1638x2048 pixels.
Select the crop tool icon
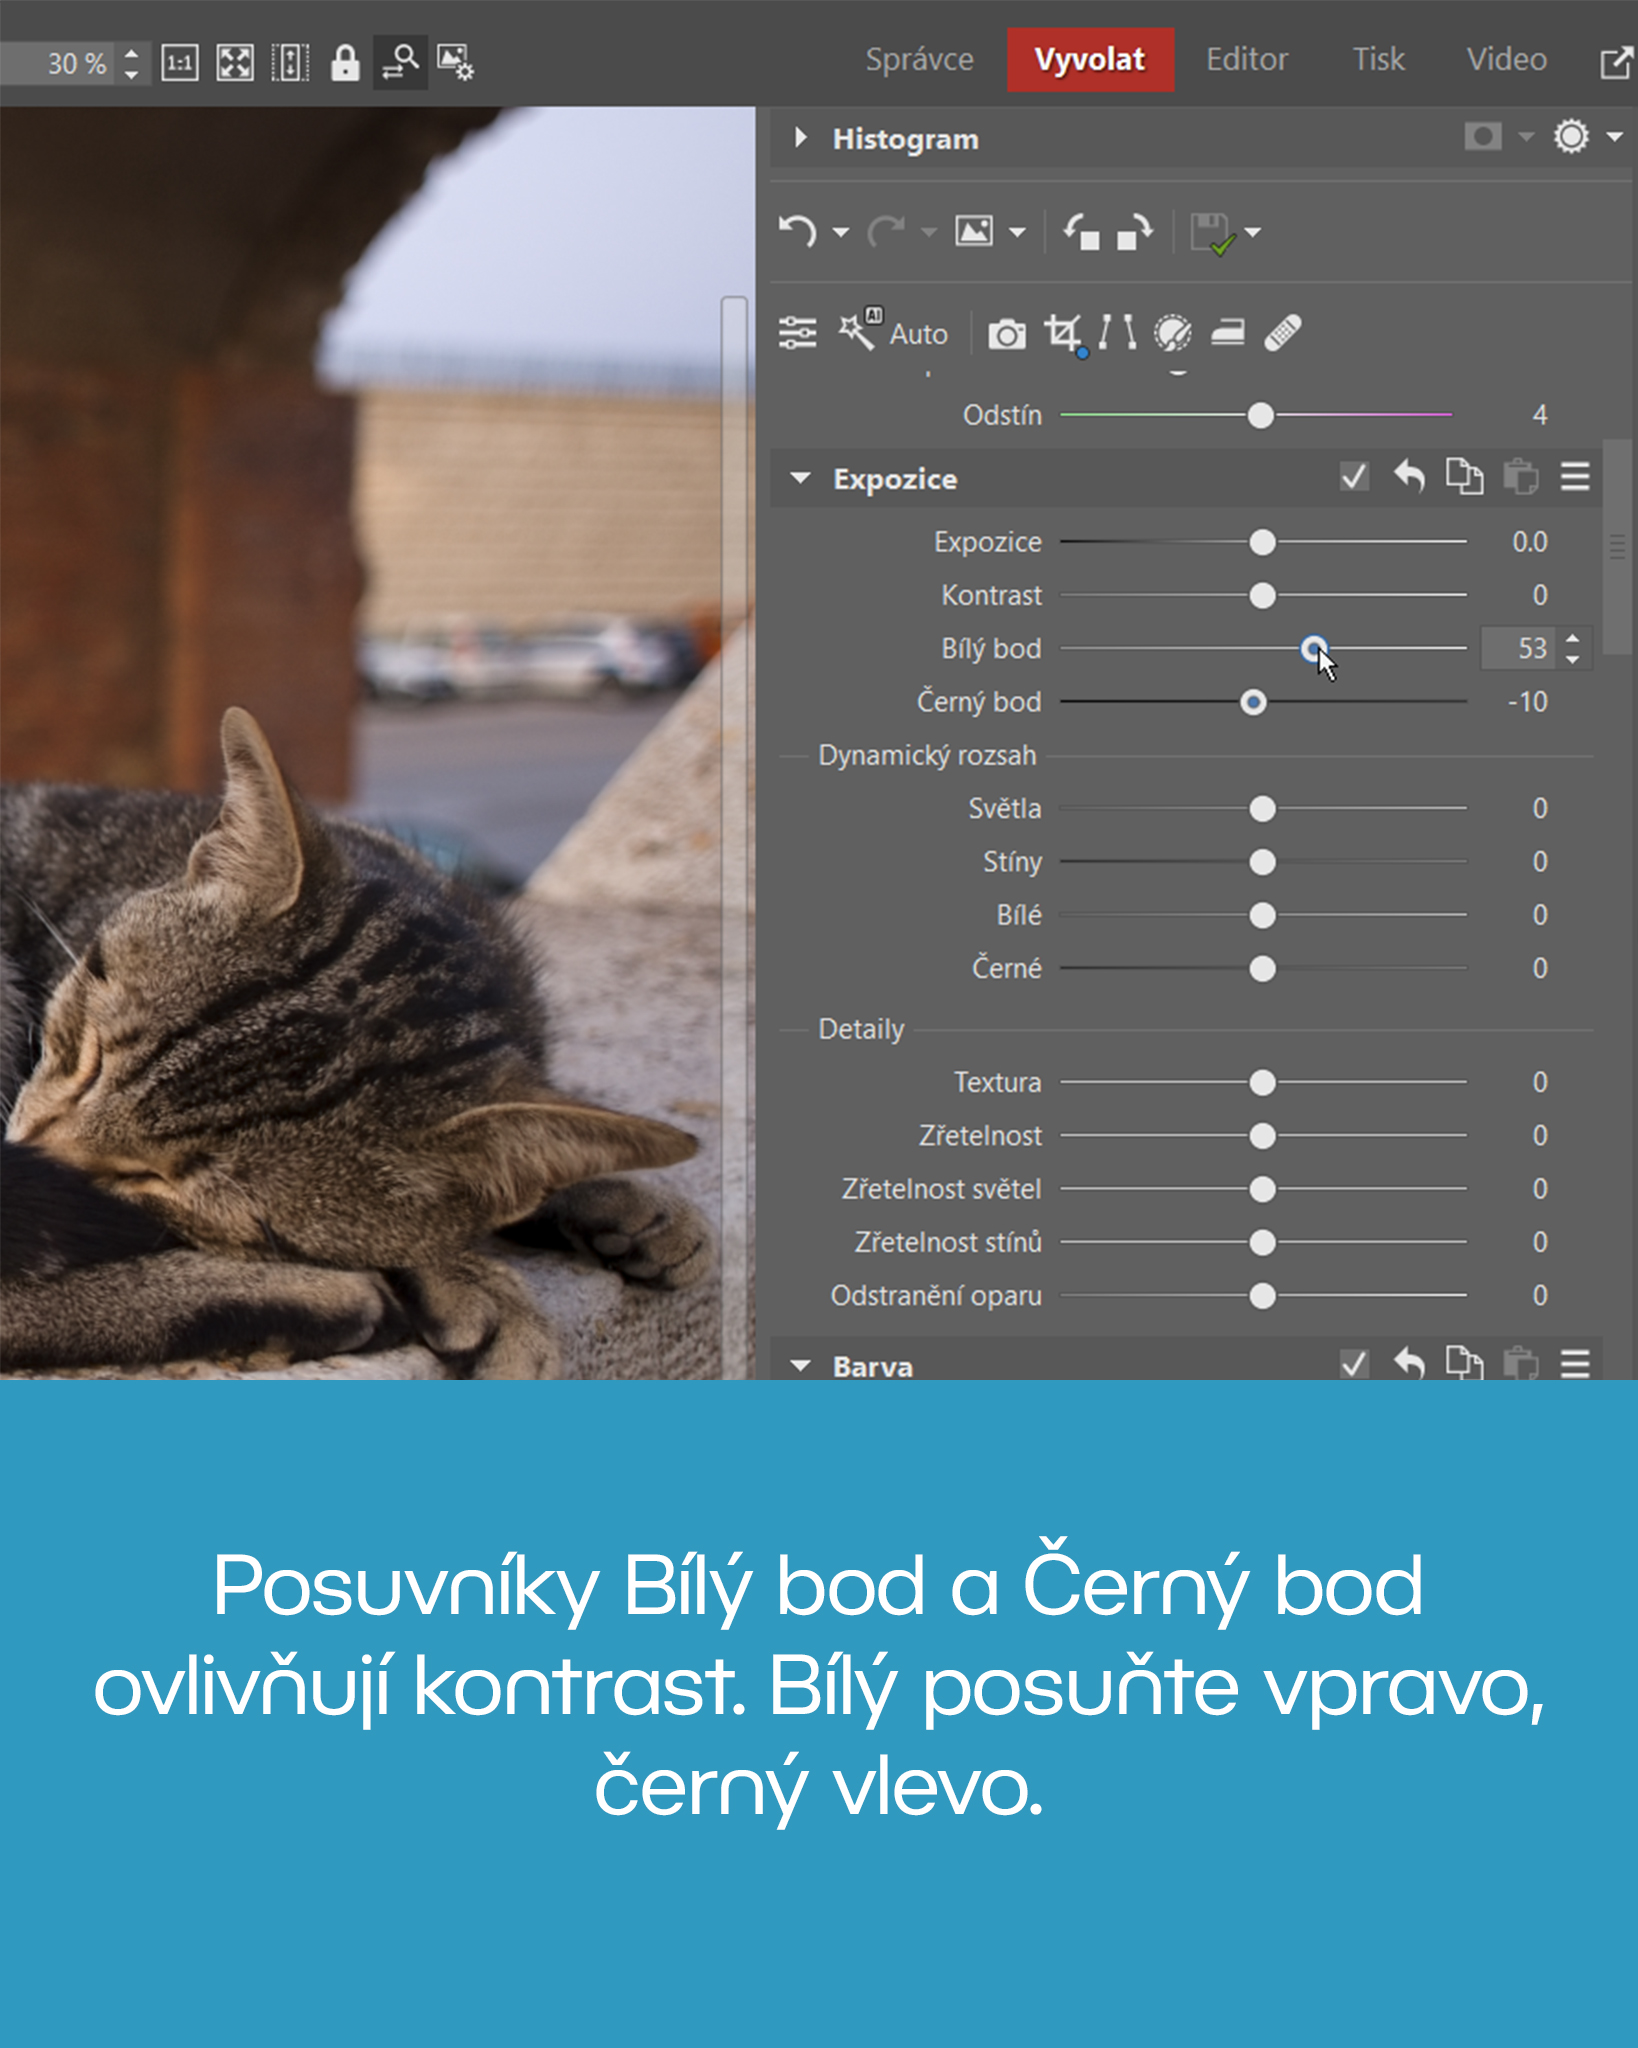(x=1062, y=333)
